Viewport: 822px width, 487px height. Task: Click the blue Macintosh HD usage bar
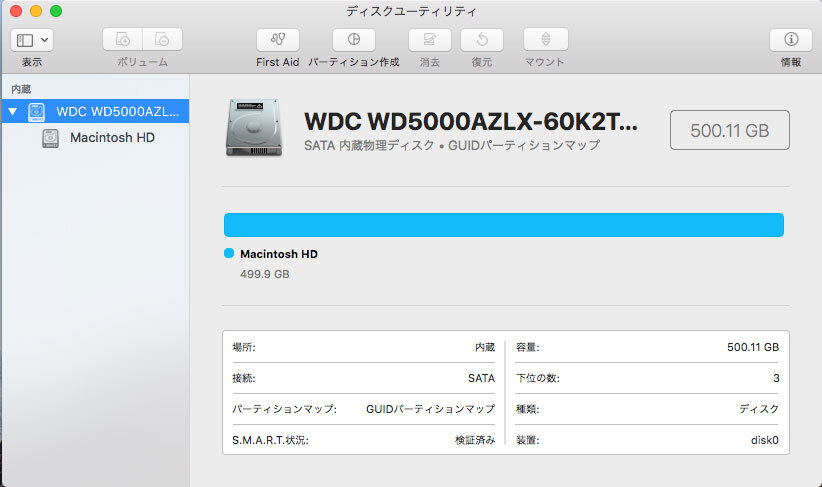504,225
